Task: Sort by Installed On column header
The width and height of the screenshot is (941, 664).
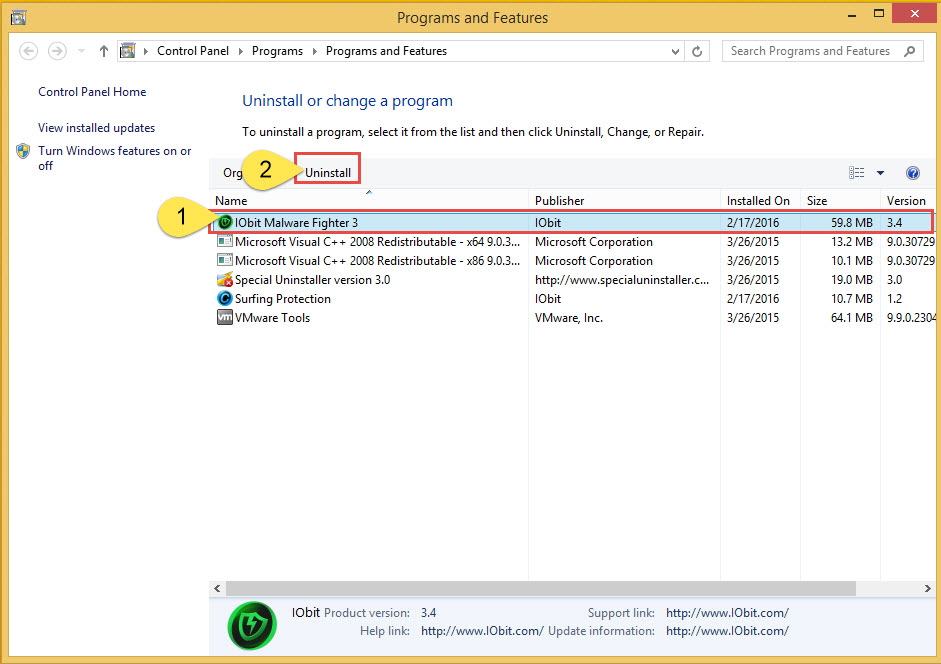Action: click(x=760, y=201)
